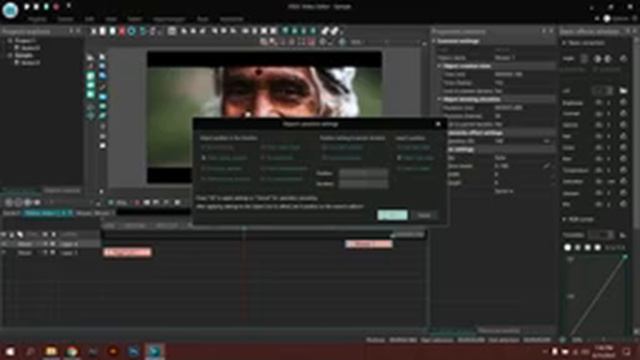640x360 pixels.
Task: Open the View menu
Action: click(x=111, y=19)
